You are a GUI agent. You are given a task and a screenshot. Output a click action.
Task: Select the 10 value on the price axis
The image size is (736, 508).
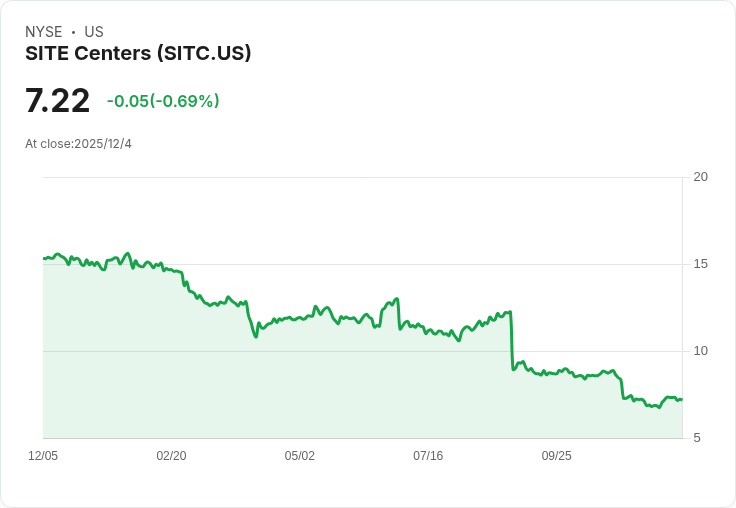[701, 351]
